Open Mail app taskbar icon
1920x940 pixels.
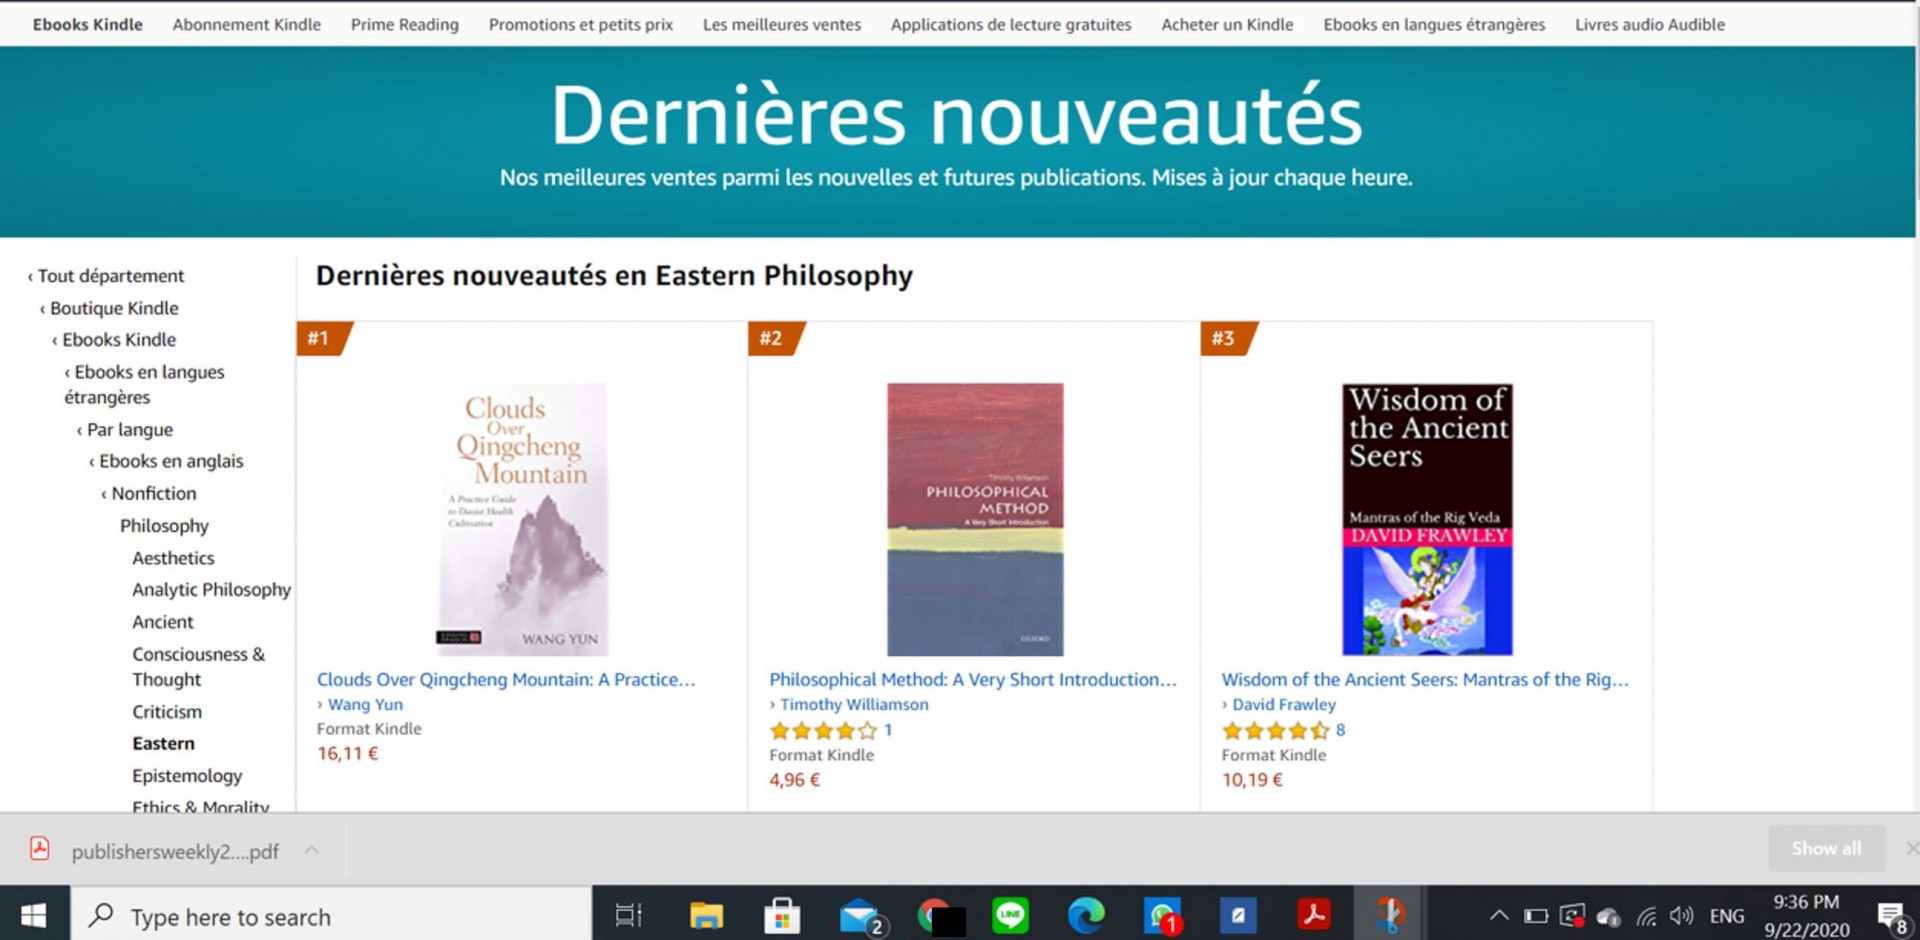coord(861,915)
